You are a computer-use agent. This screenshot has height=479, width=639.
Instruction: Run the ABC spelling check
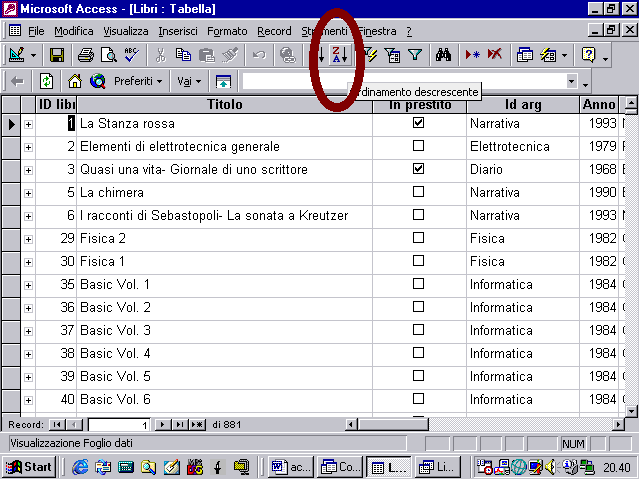tap(132, 55)
